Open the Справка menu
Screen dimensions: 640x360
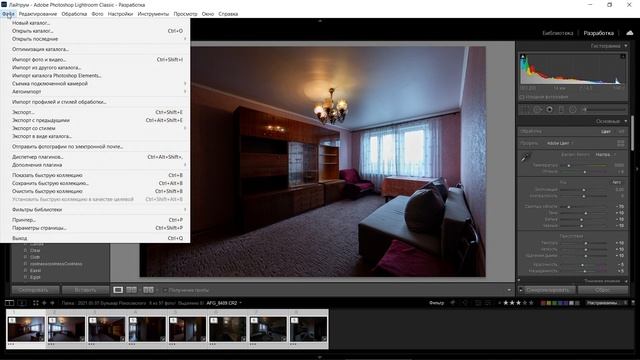point(228,14)
